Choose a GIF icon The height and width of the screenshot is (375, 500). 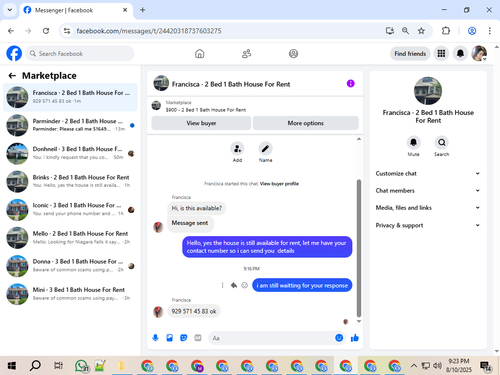coord(198,338)
